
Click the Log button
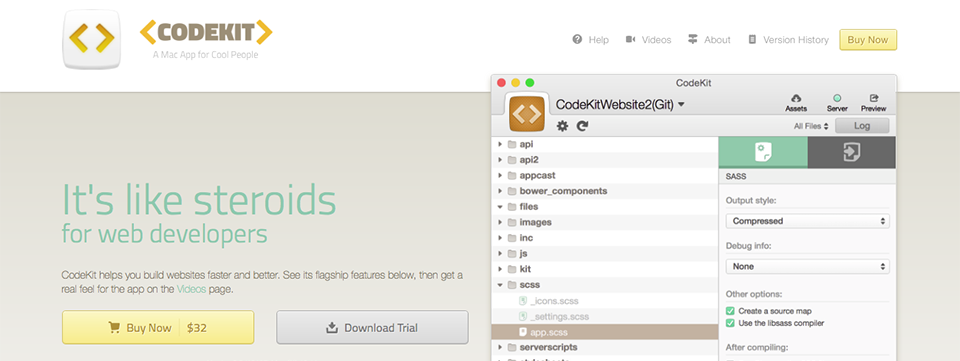(x=862, y=126)
